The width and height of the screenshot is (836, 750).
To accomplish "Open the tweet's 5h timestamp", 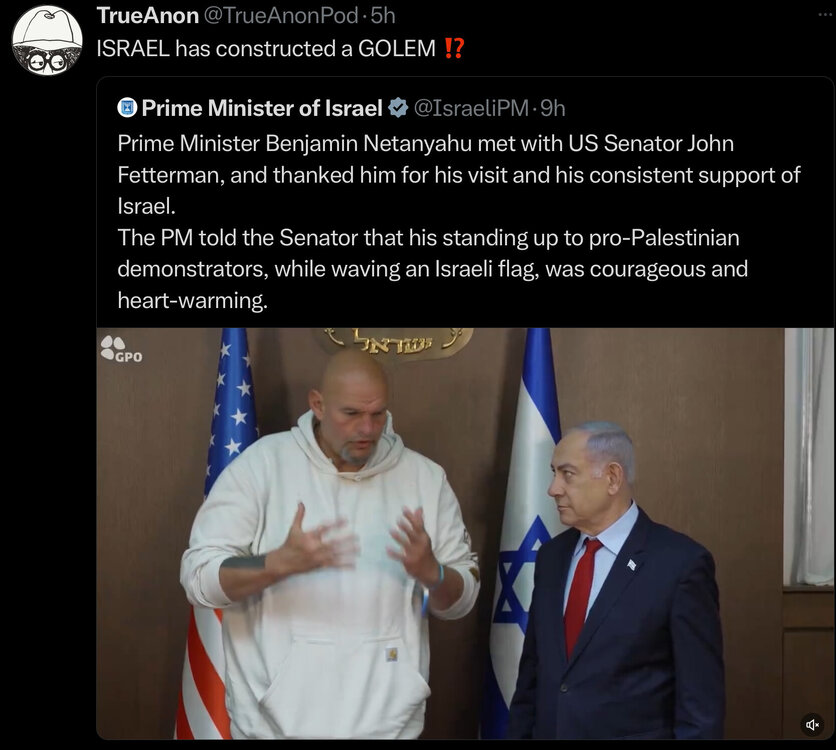I will [383, 15].
